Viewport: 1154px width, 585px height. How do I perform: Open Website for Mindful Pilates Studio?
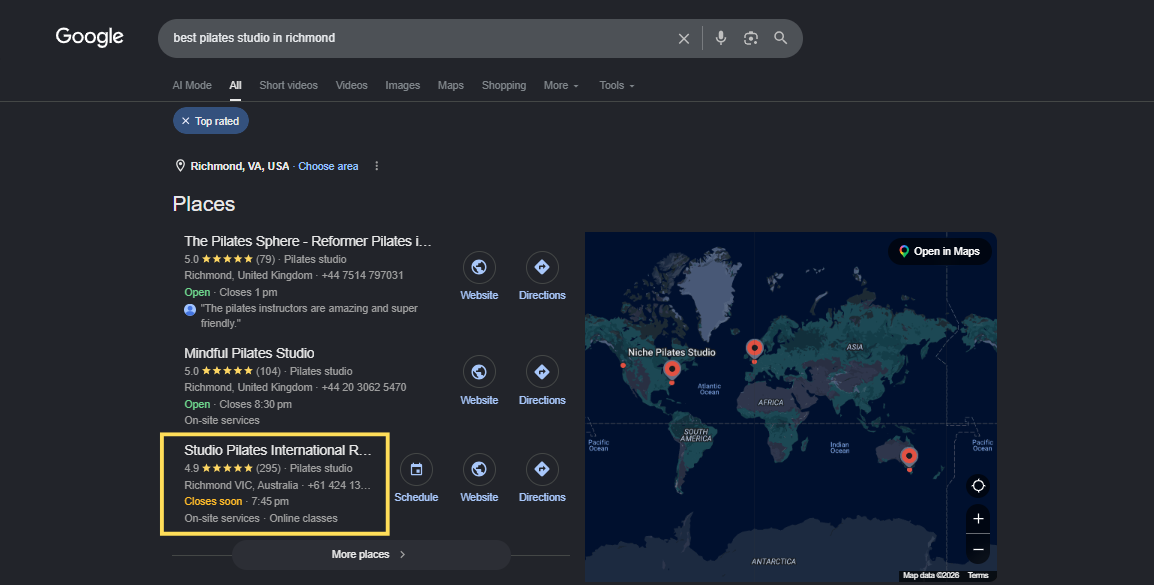click(479, 381)
